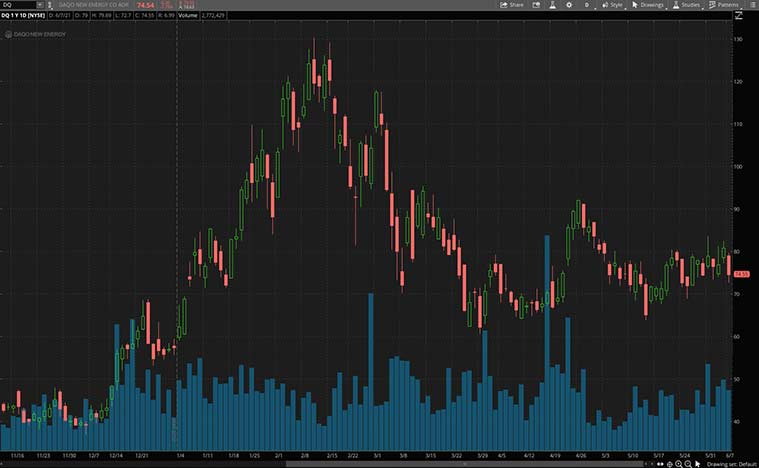Expand the symbol field dropdown arrow
759x468 pixels.
pos(39,5)
